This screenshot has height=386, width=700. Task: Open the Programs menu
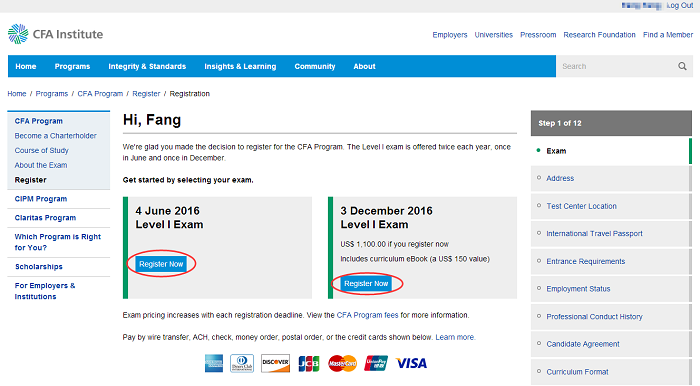[x=72, y=66]
